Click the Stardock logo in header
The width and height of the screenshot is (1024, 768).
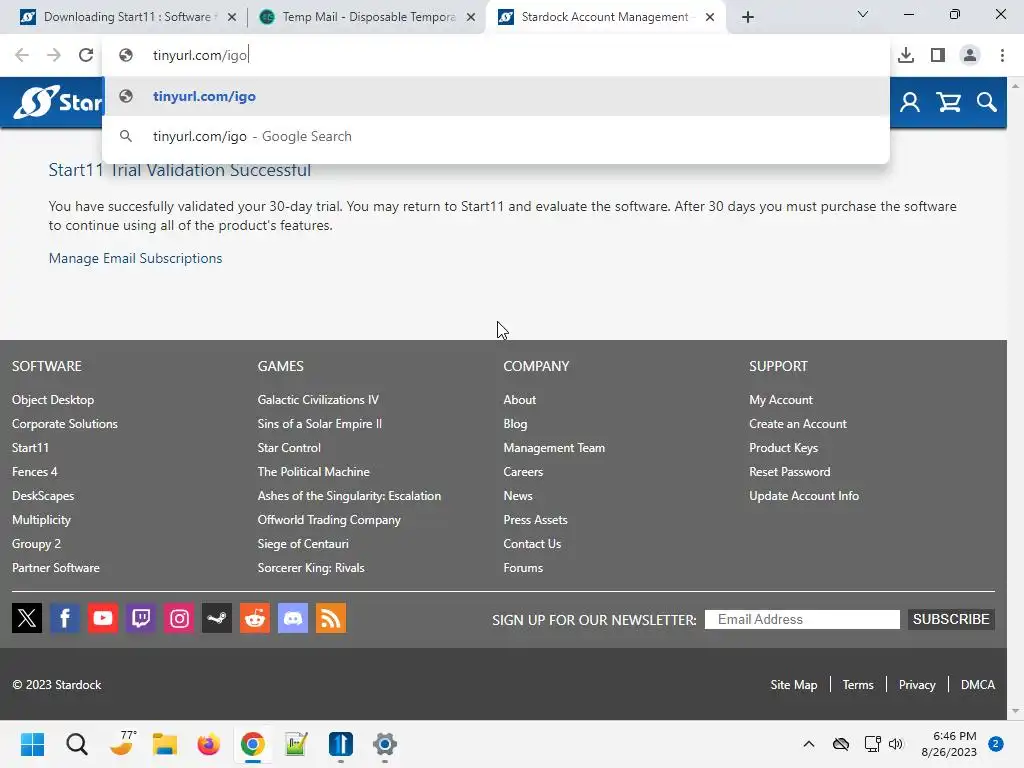[x=57, y=102]
